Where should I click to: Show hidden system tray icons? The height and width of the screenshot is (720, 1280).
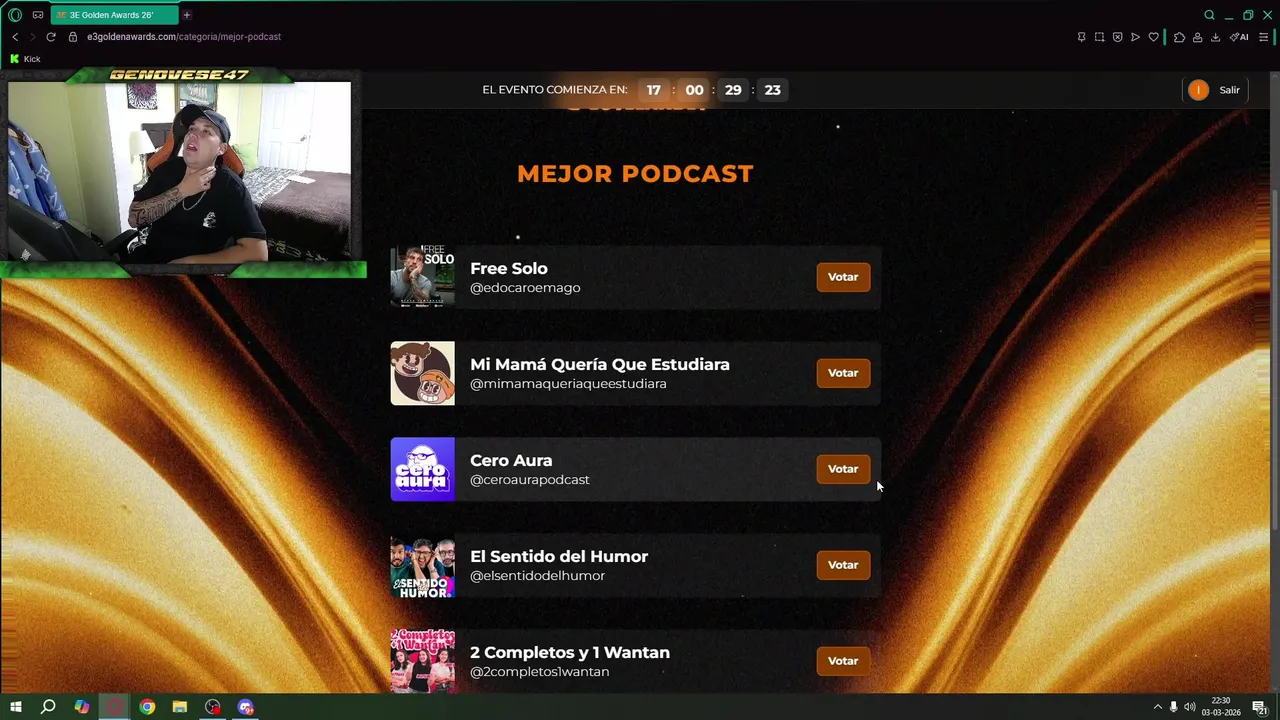pyautogui.click(x=1158, y=707)
